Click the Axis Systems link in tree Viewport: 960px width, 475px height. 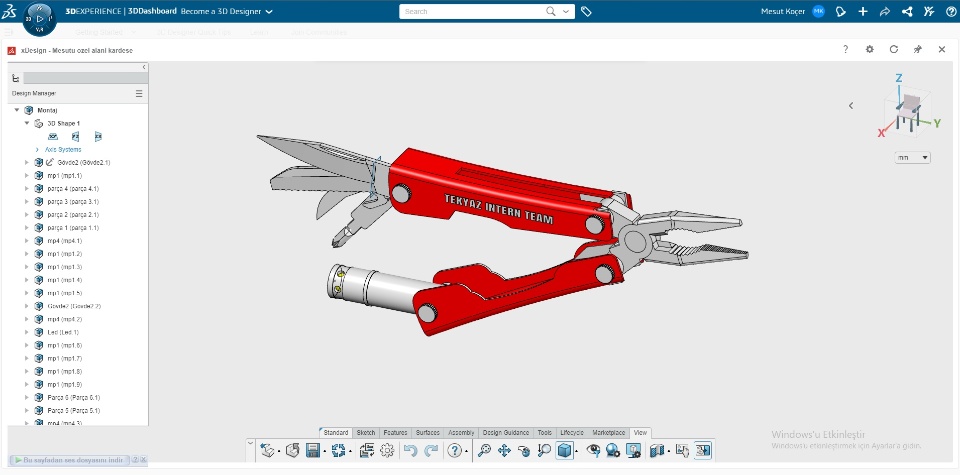63,149
